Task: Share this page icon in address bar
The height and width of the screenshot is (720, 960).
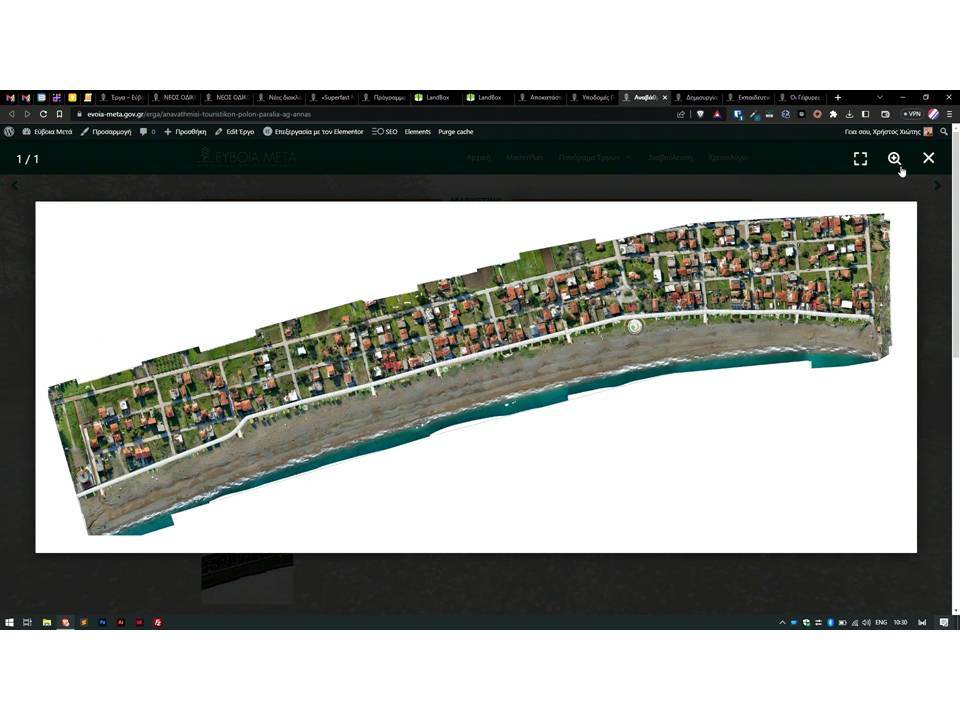Action: 680,114
